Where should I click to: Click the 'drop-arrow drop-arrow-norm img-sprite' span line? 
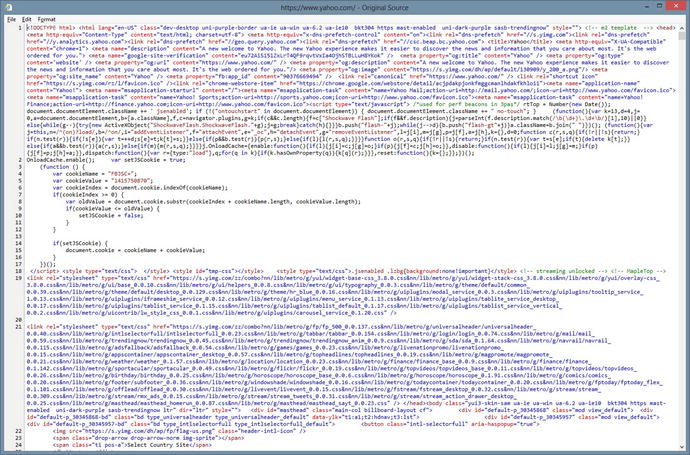148,438
